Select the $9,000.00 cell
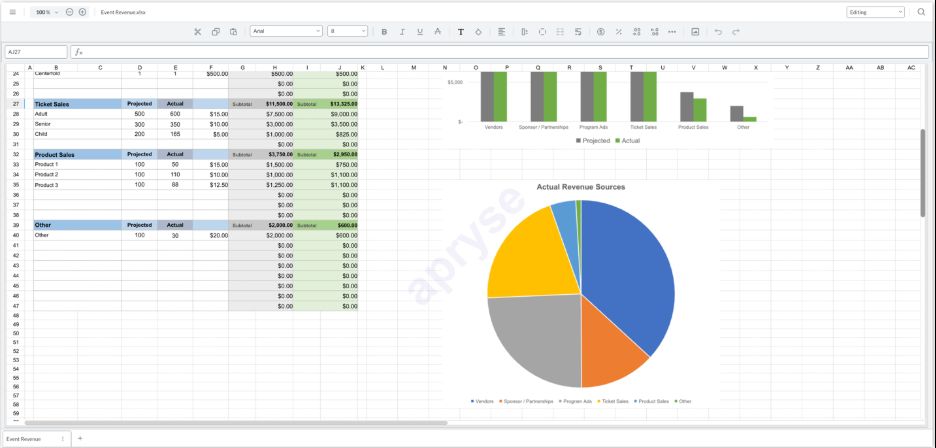The image size is (936, 448). click(339, 113)
